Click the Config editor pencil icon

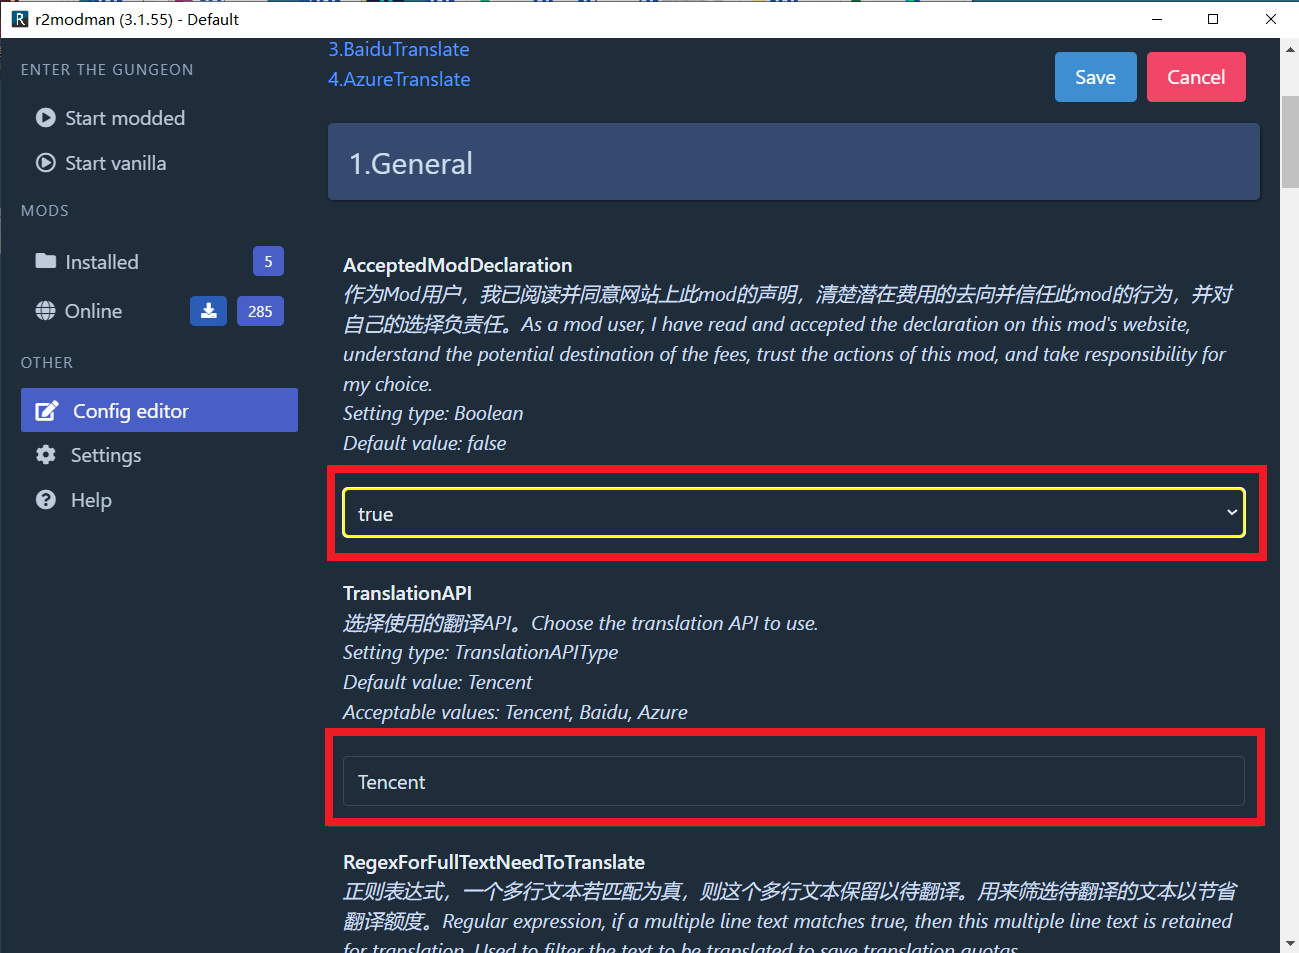[x=47, y=411]
